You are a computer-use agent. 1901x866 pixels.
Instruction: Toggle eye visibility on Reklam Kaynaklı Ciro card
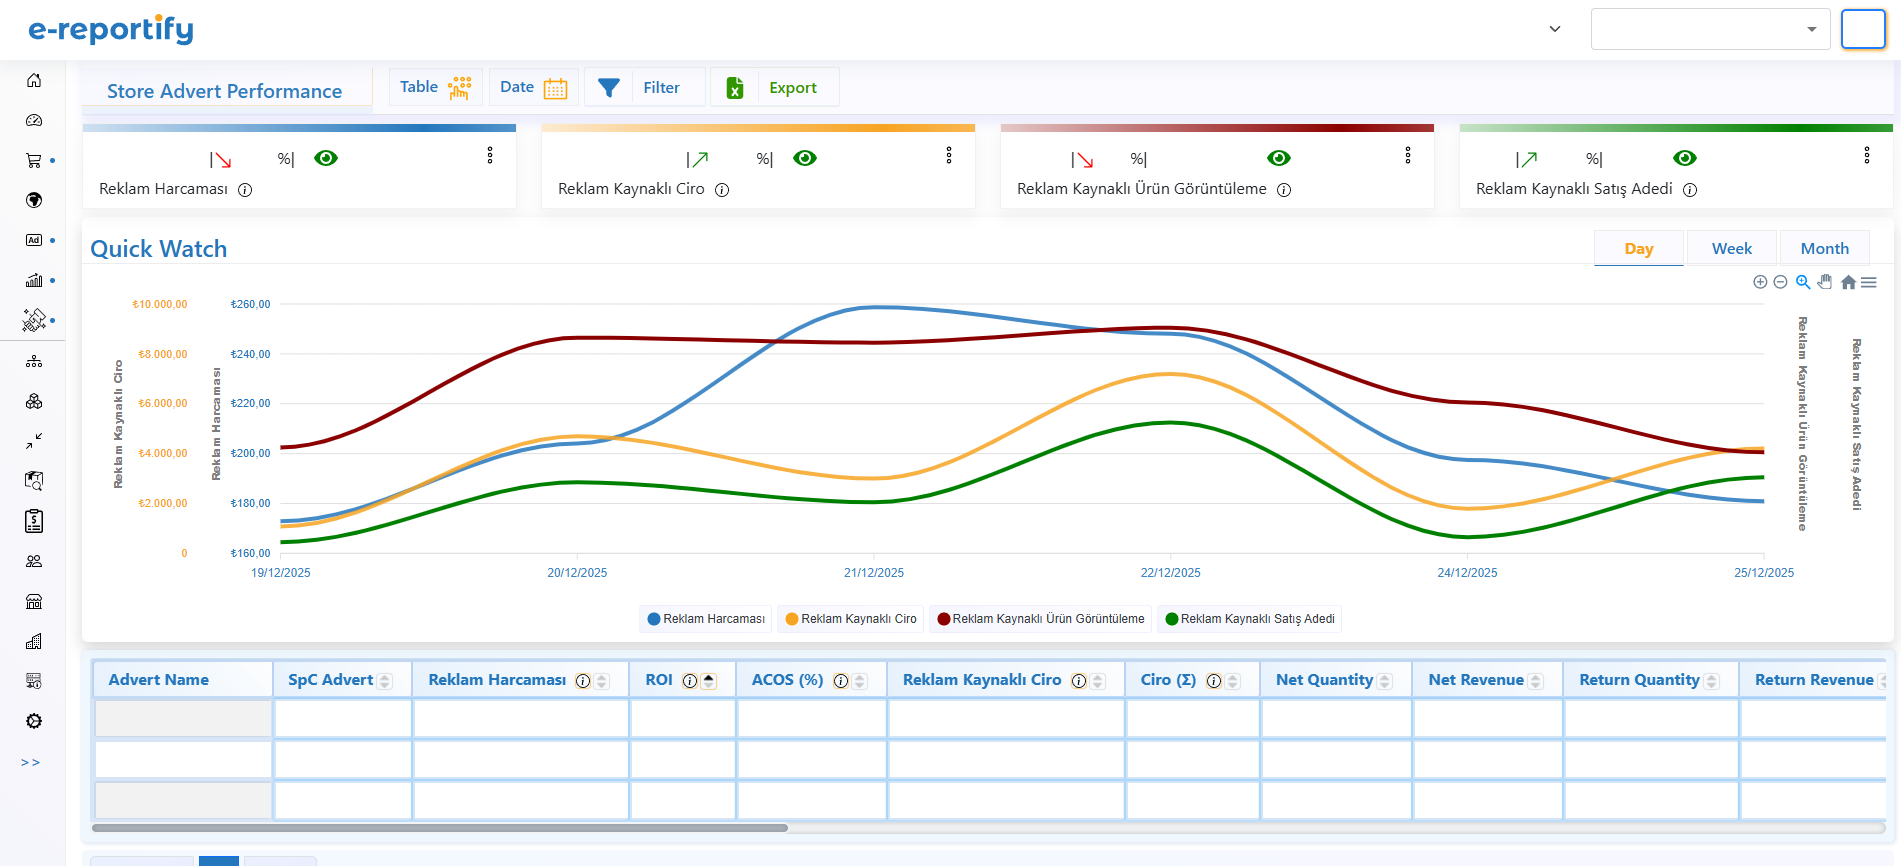point(805,158)
